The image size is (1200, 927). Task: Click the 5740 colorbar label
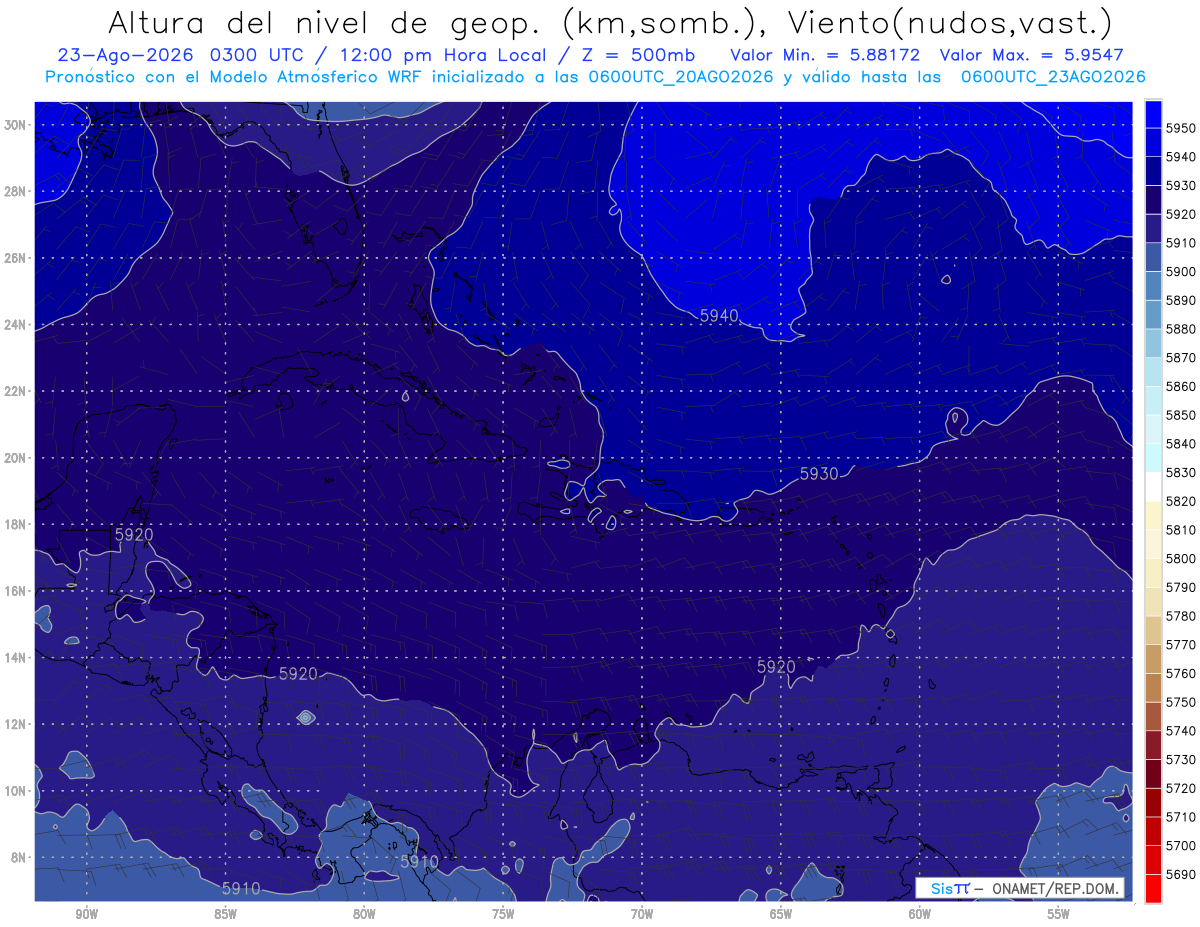click(x=1181, y=731)
